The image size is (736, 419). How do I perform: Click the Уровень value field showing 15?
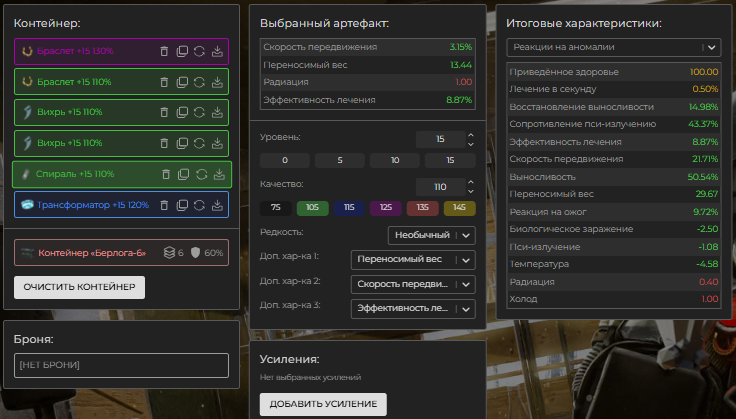pos(440,139)
